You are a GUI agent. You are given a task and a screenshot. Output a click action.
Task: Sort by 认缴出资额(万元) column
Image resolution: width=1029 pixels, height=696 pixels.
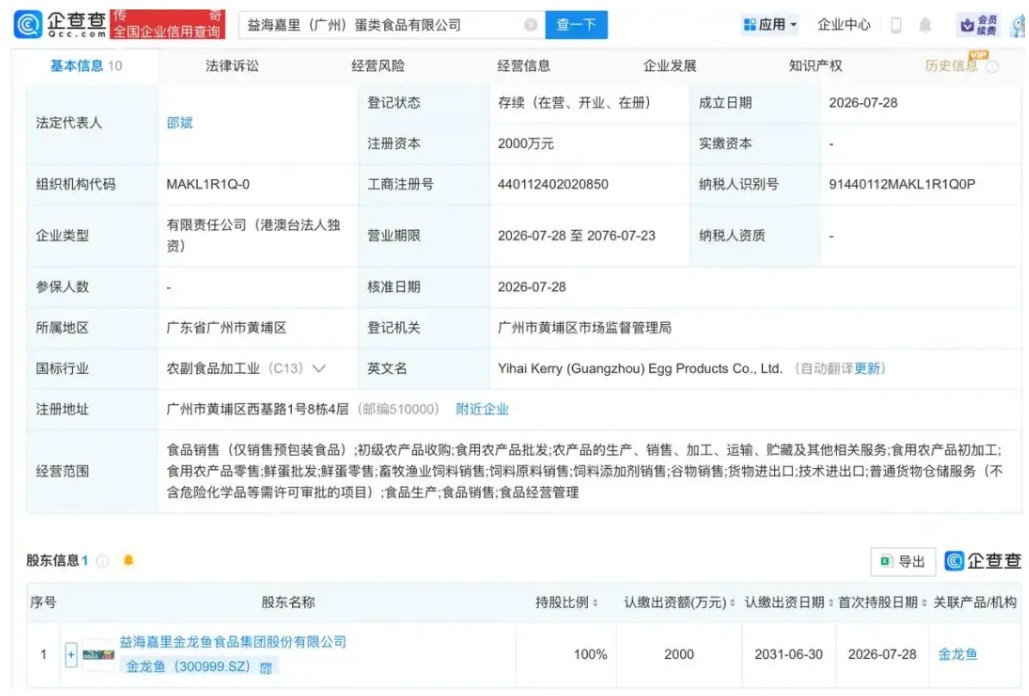(732, 603)
